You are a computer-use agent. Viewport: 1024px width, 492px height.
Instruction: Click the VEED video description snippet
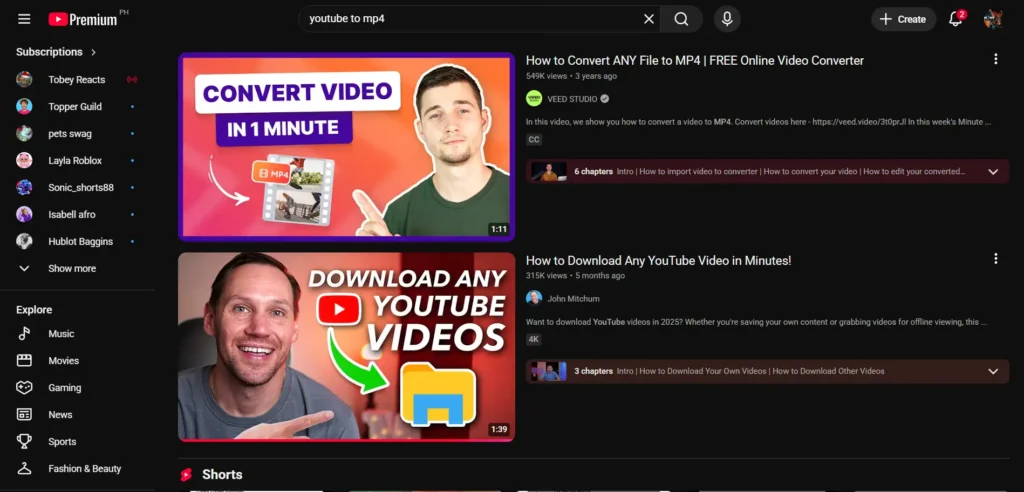pos(759,122)
